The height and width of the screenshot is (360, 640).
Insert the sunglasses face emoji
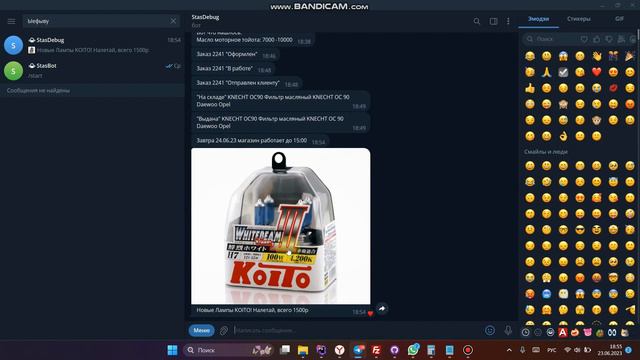(x=580, y=230)
